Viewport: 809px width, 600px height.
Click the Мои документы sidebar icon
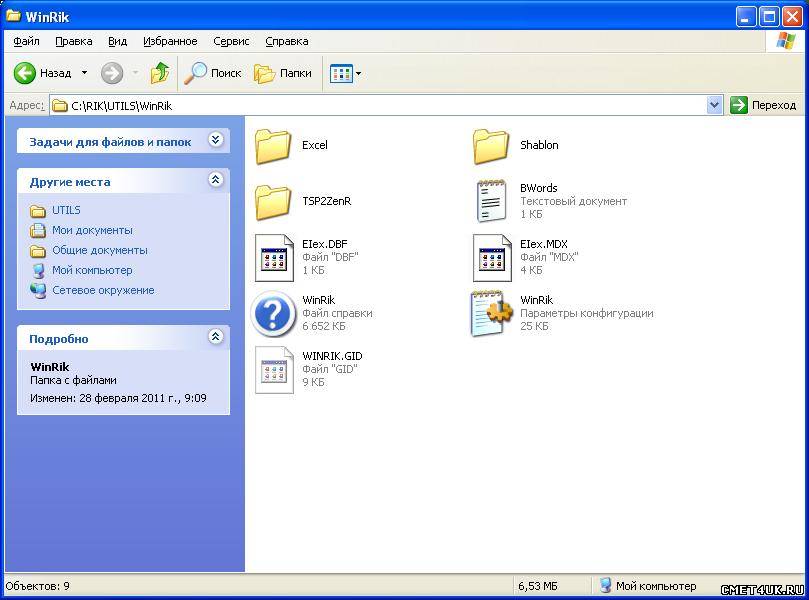38,231
